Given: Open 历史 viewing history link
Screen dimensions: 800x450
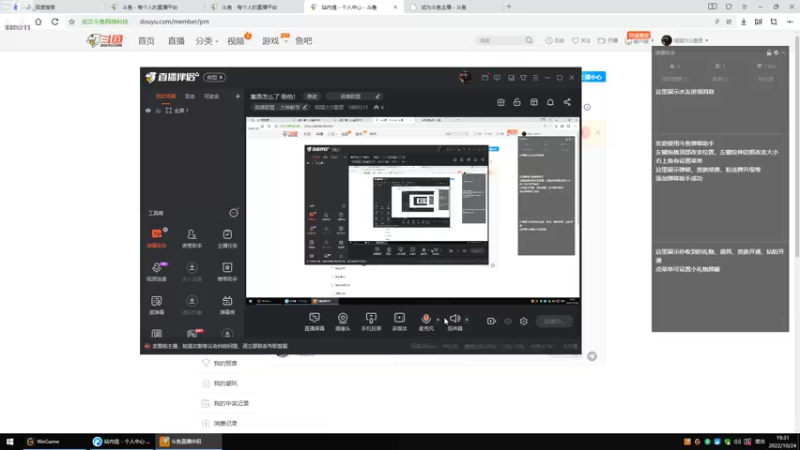Looking at the screenshot, I should [x=555, y=40].
